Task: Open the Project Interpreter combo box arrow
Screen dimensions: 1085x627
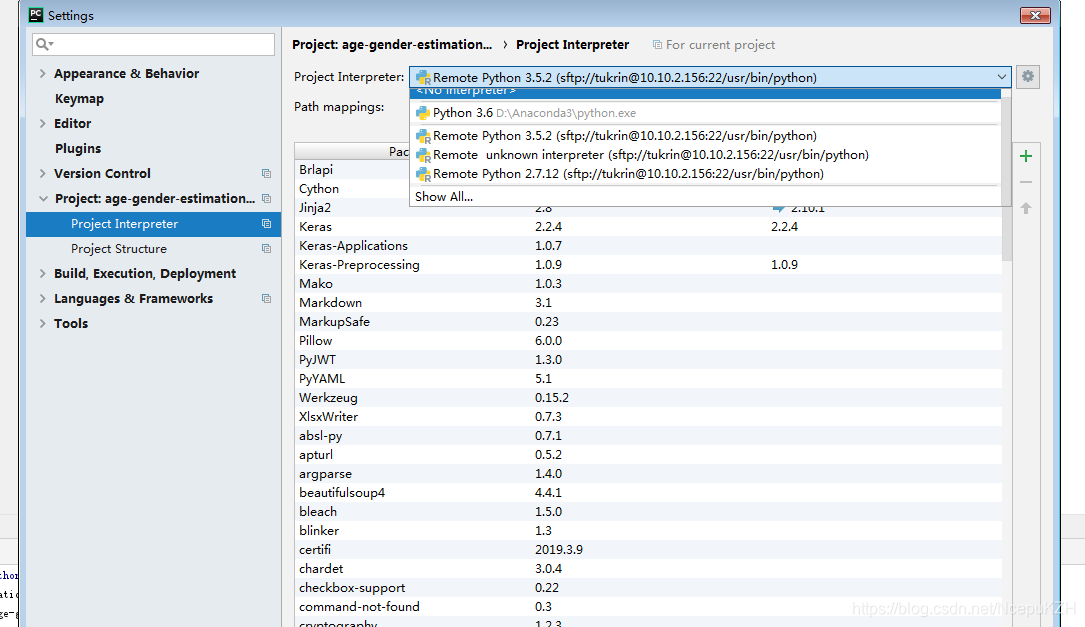Action: click(1001, 77)
